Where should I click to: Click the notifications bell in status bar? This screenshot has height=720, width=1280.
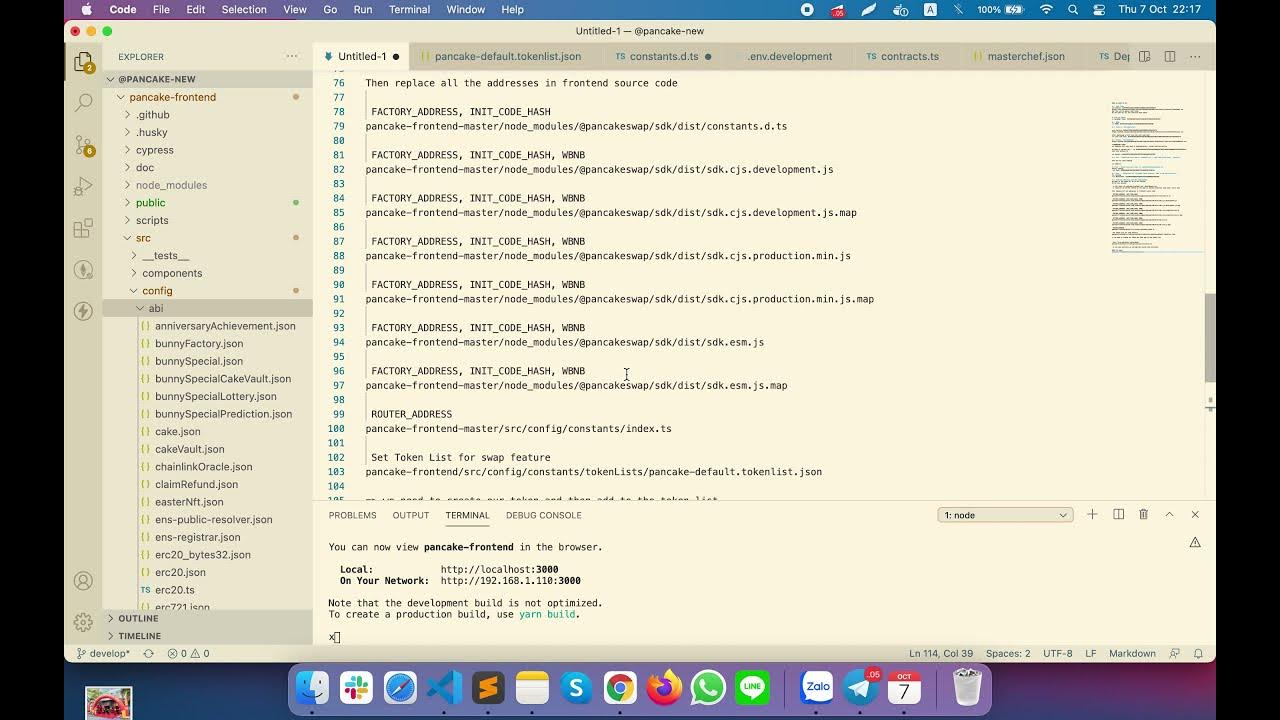pos(1198,653)
